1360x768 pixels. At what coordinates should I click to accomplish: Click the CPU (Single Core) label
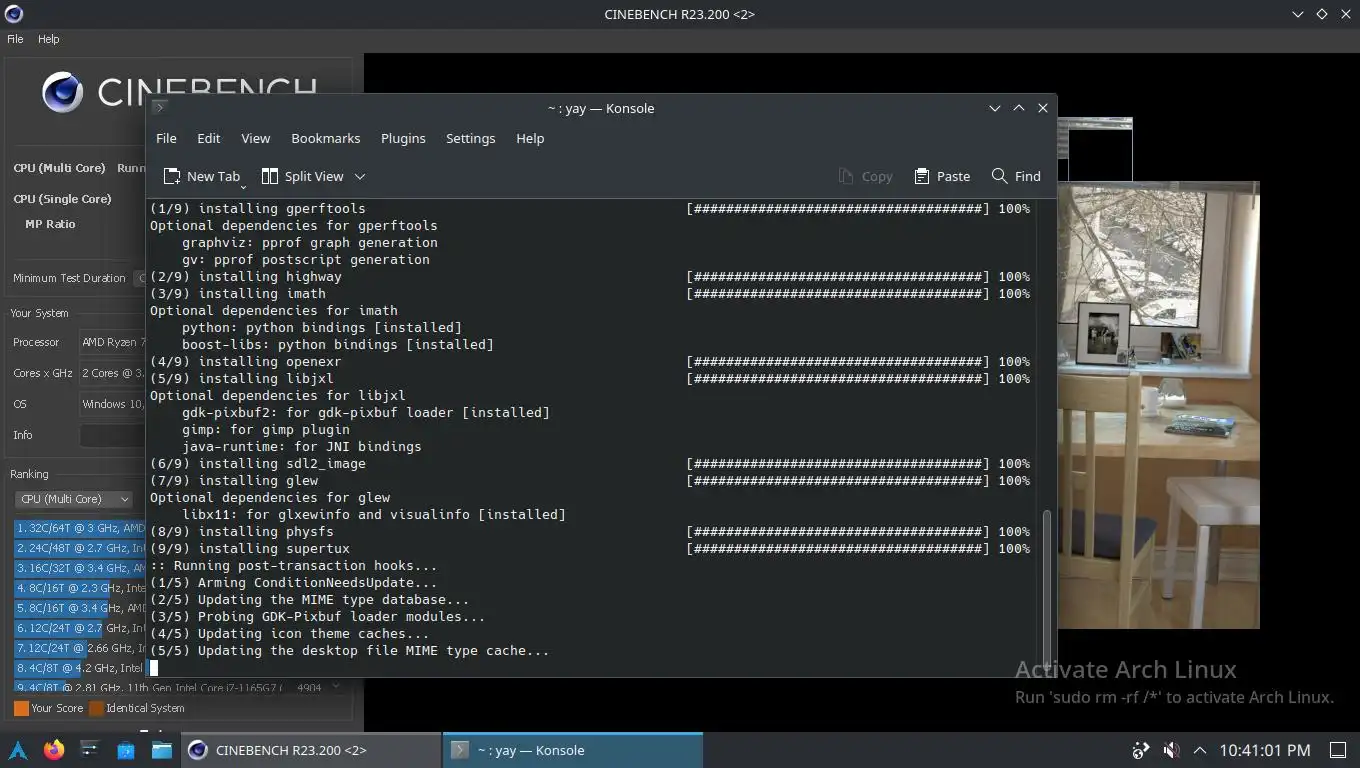point(62,199)
